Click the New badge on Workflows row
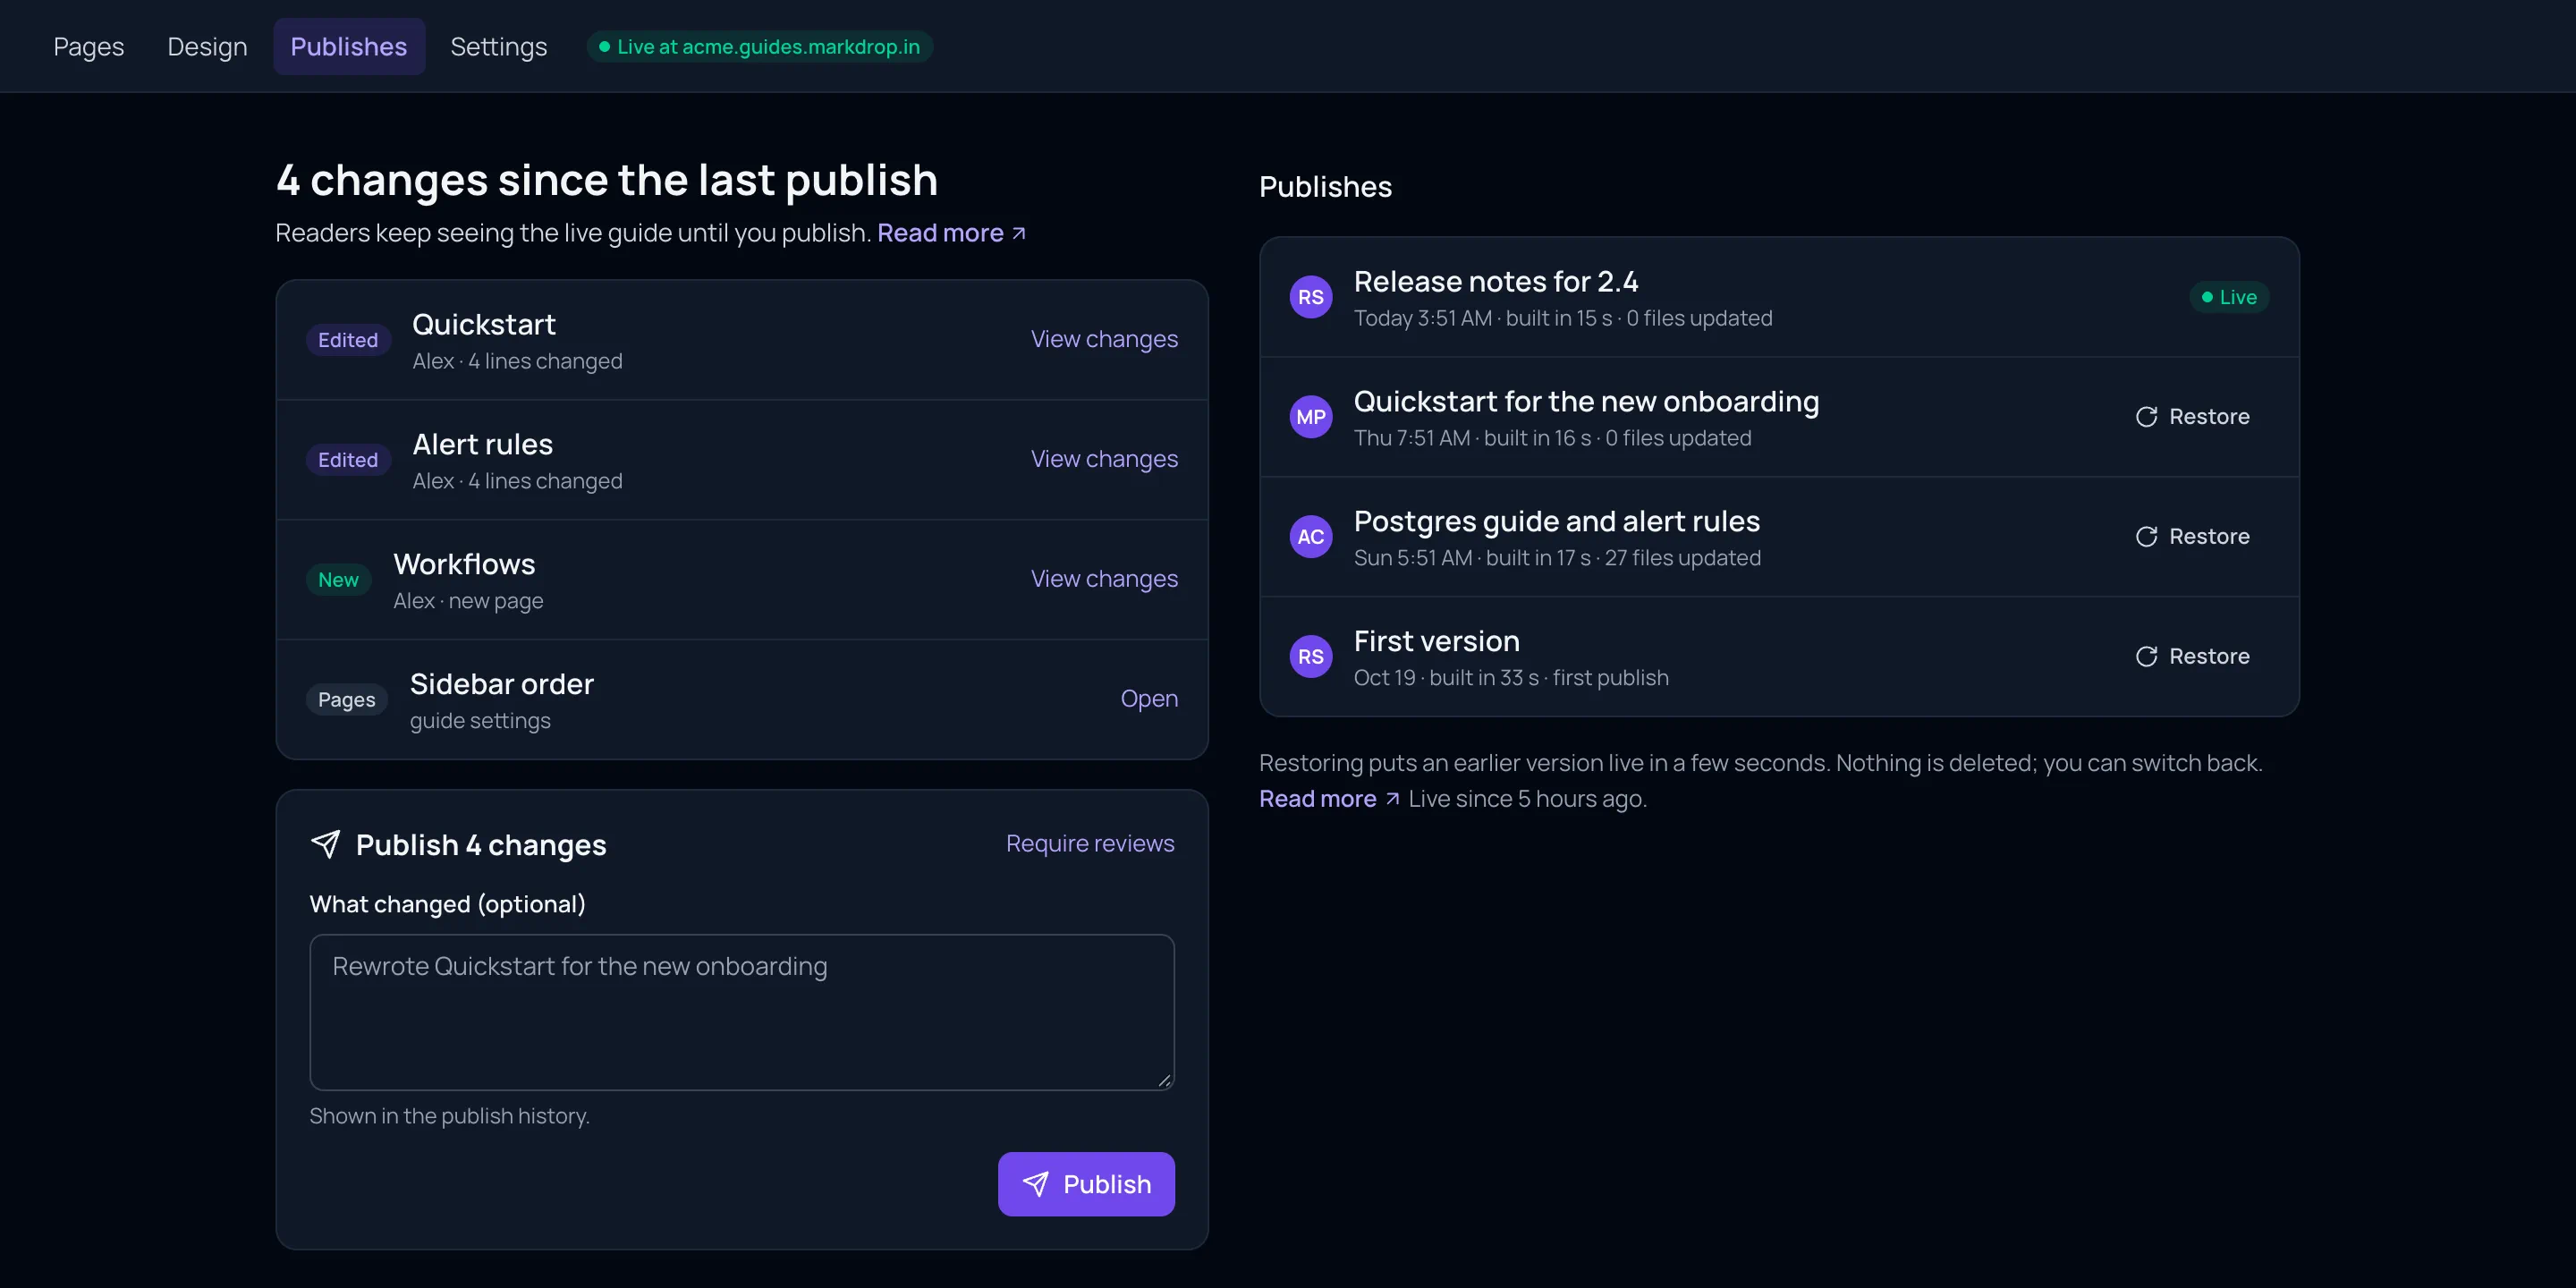This screenshot has height=1288, width=2576. [338, 580]
